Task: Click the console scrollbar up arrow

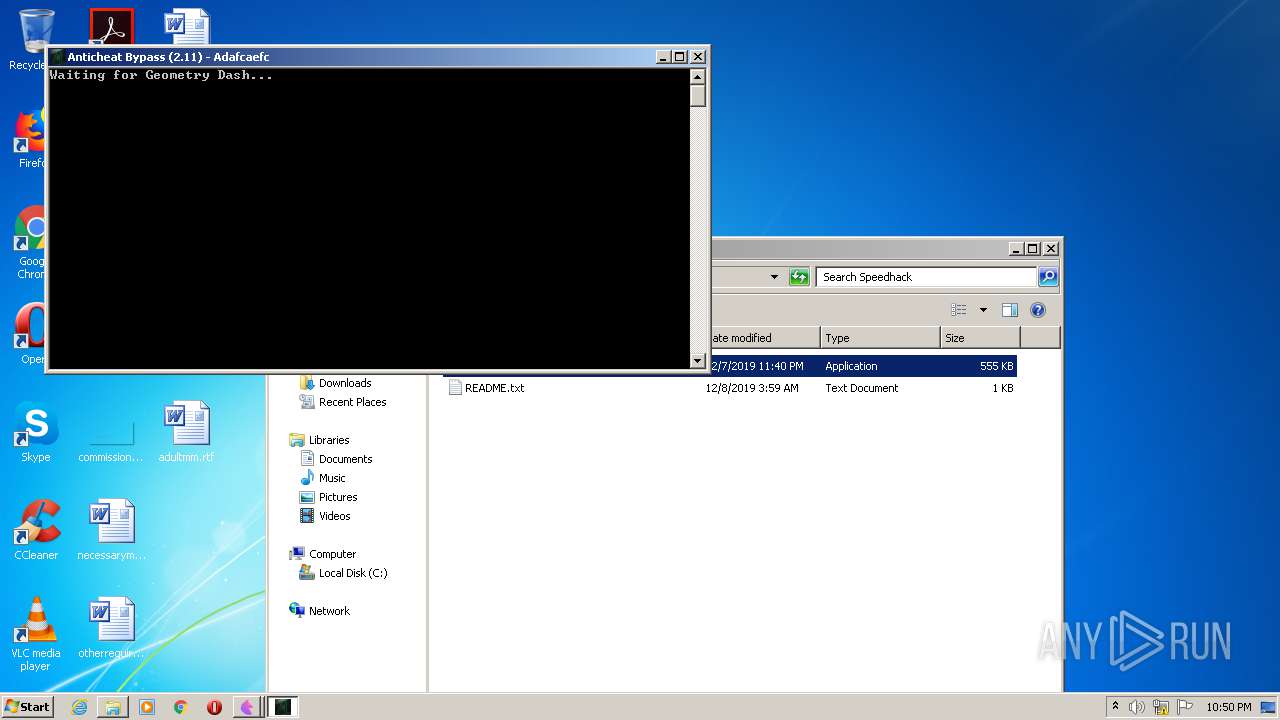Action: pos(698,76)
